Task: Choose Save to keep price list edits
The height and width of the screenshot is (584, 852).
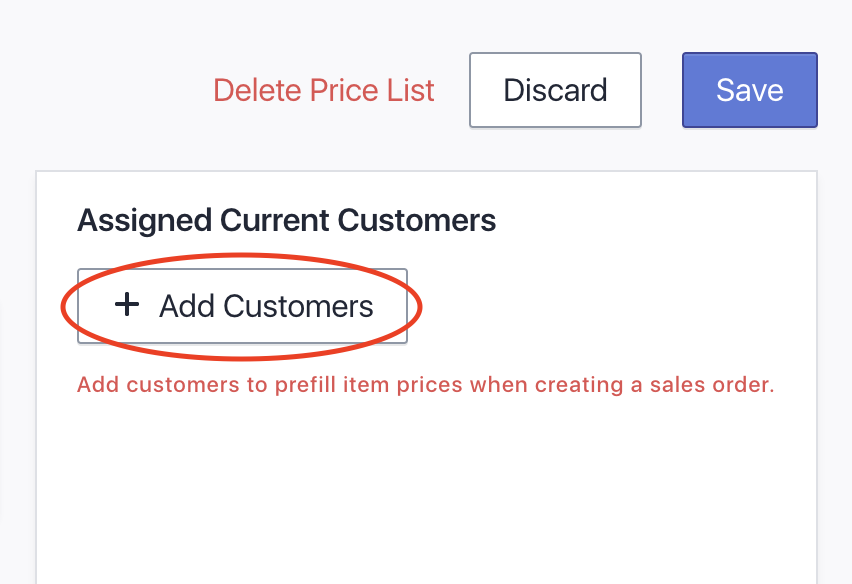Action: tap(749, 90)
